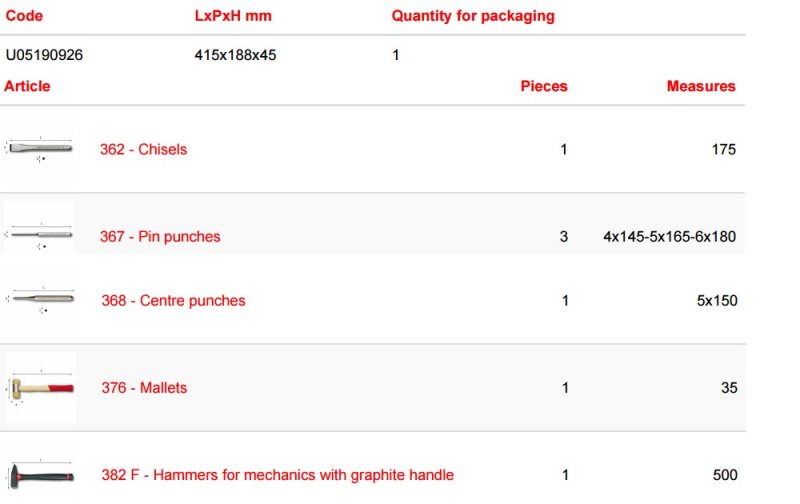Viewport: 800px width, 504px height.
Task: Click the Code column header
Action: pos(24,16)
